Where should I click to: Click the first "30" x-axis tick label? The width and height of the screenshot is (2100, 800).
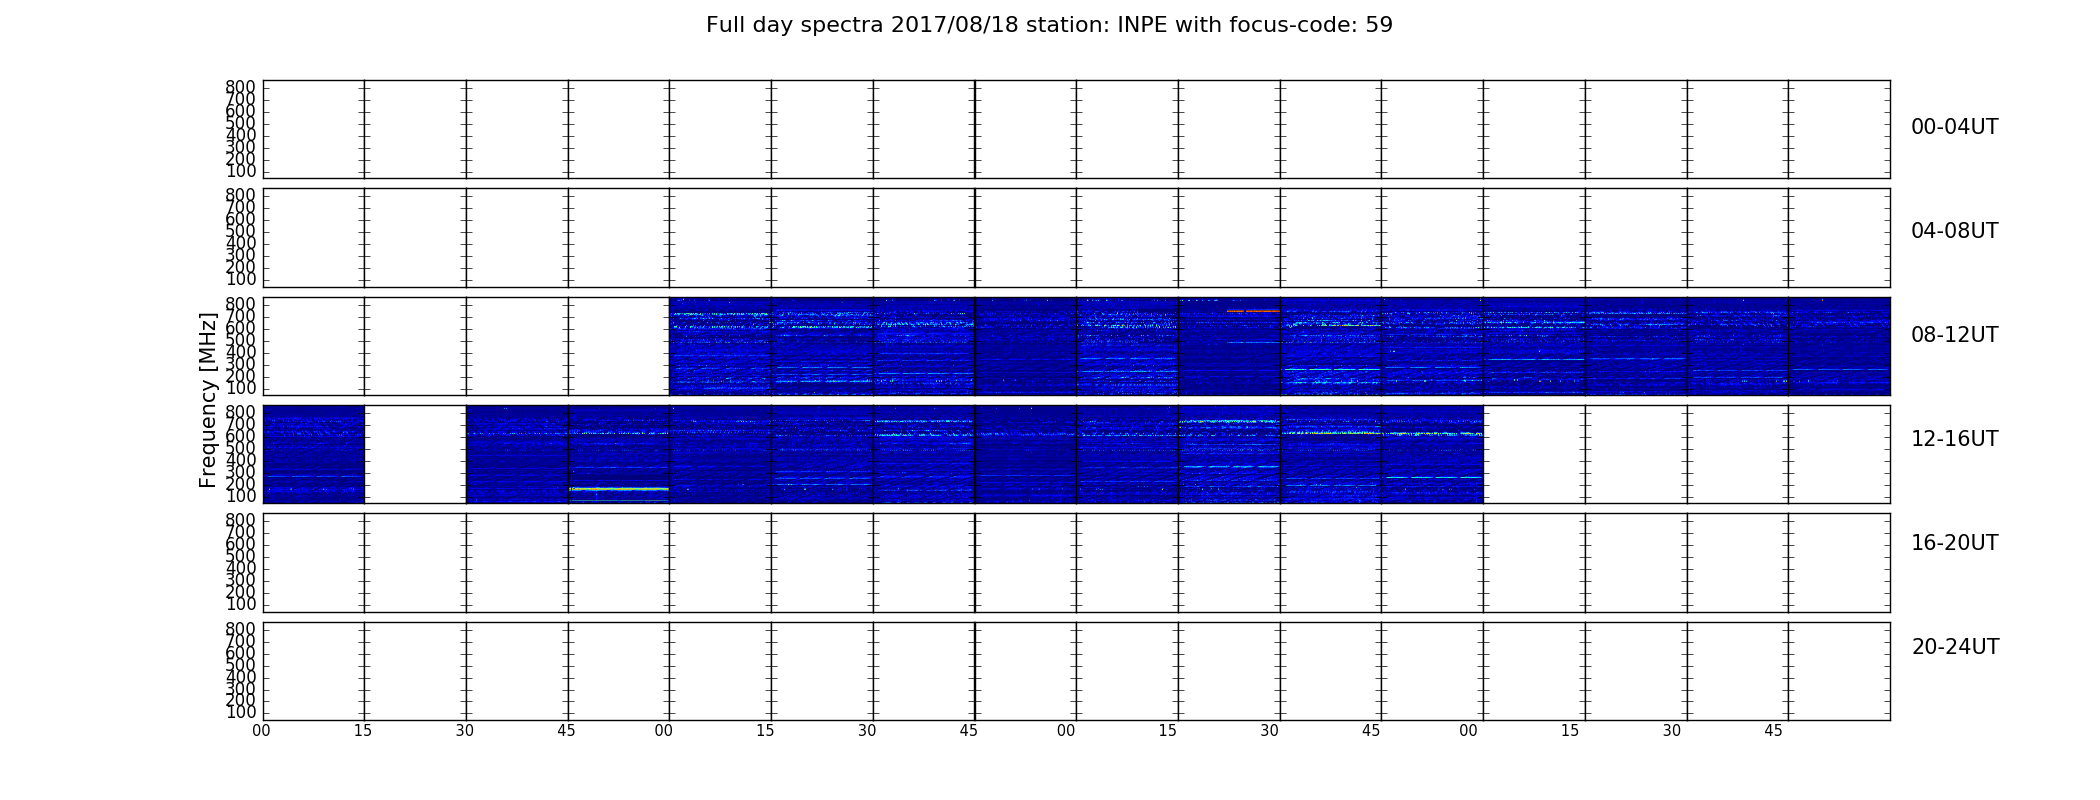465,731
